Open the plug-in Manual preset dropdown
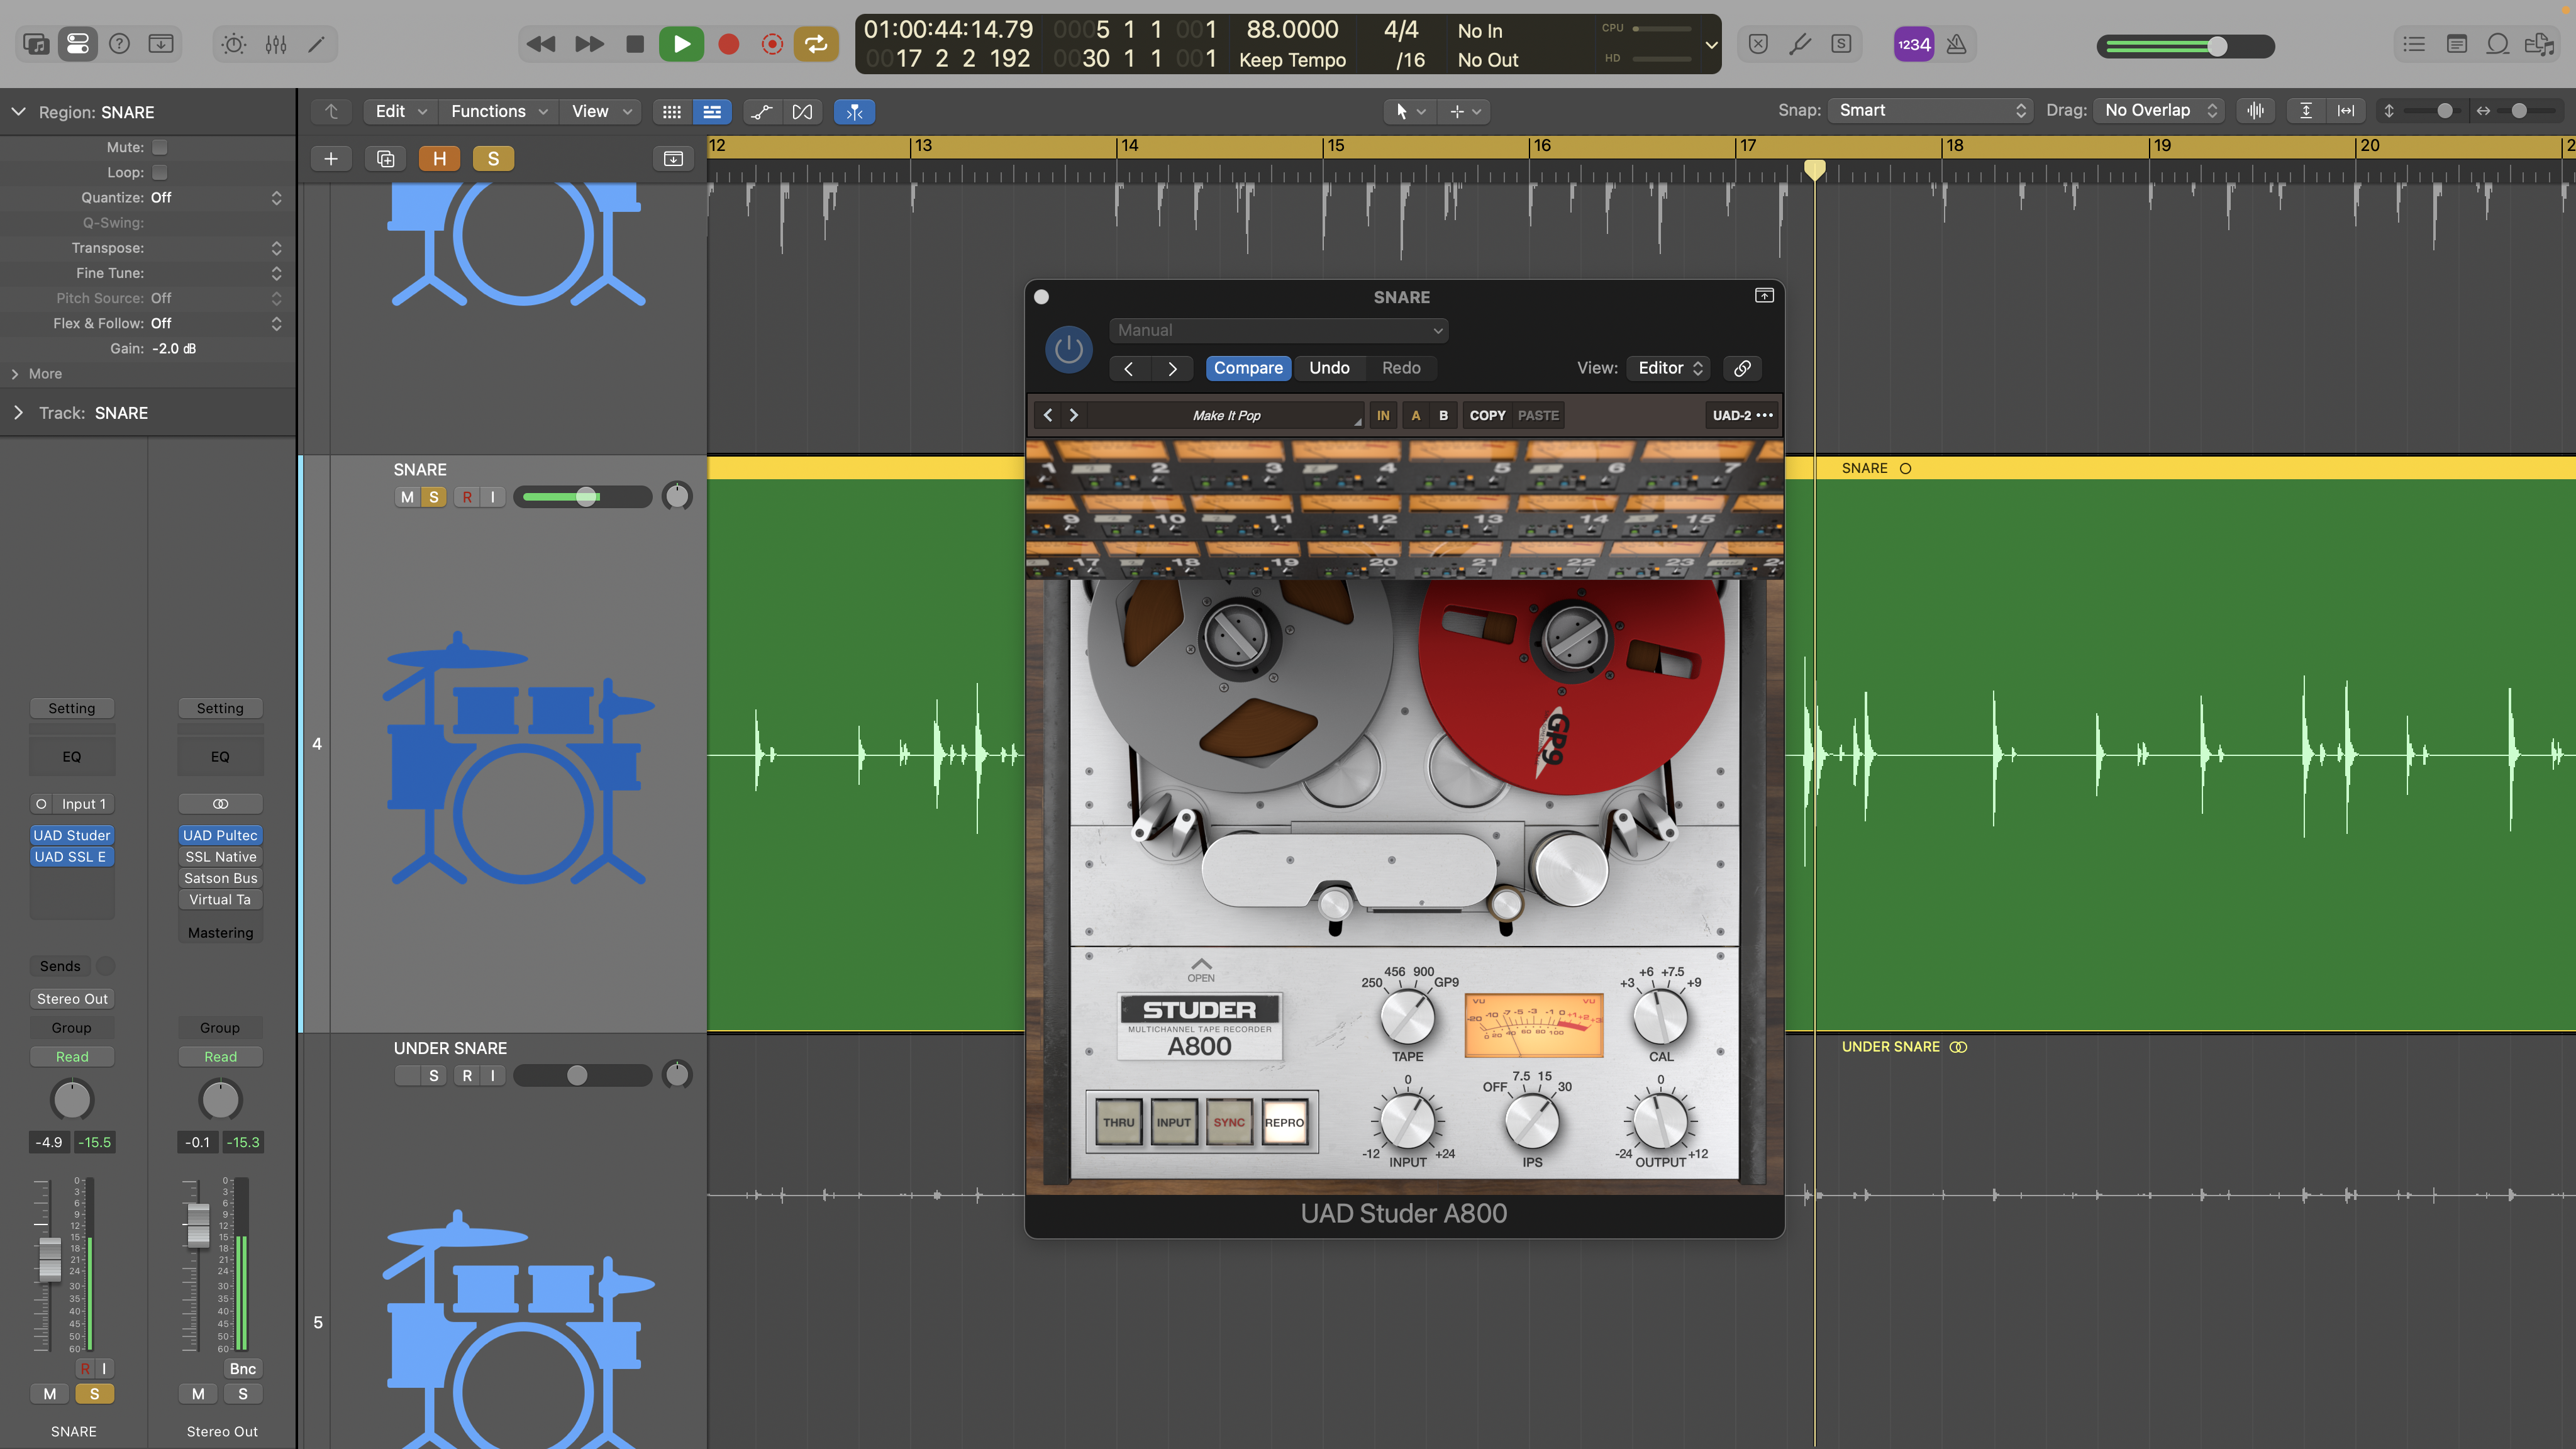The width and height of the screenshot is (2576, 1449). pos(1278,330)
